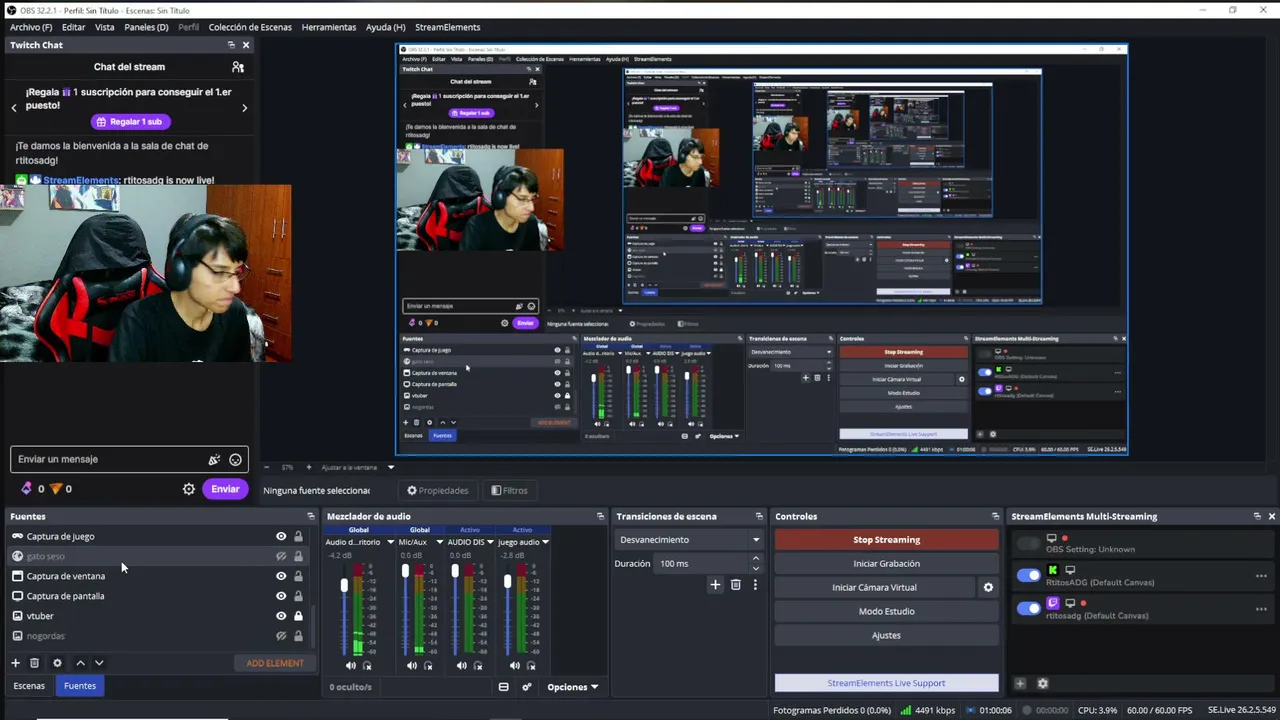
Task: Enable Modo Estudio
Action: click(886, 611)
